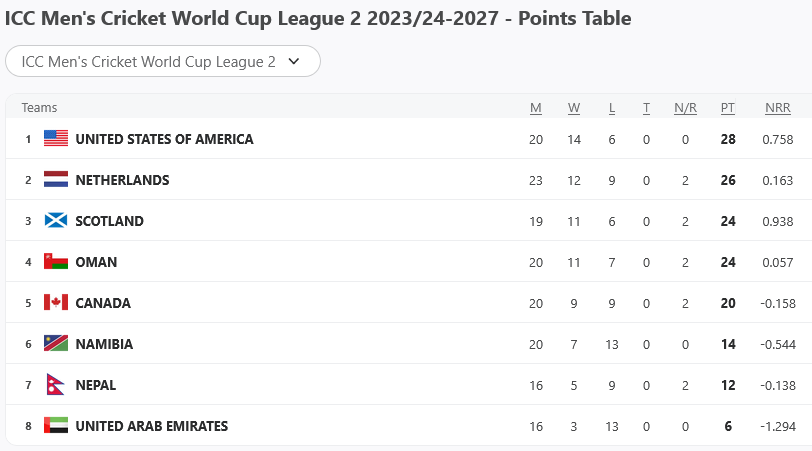The image size is (812, 451).
Task: Open the ICC Men's Cricket World Cup League 2 dropdown
Action: coord(150,61)
